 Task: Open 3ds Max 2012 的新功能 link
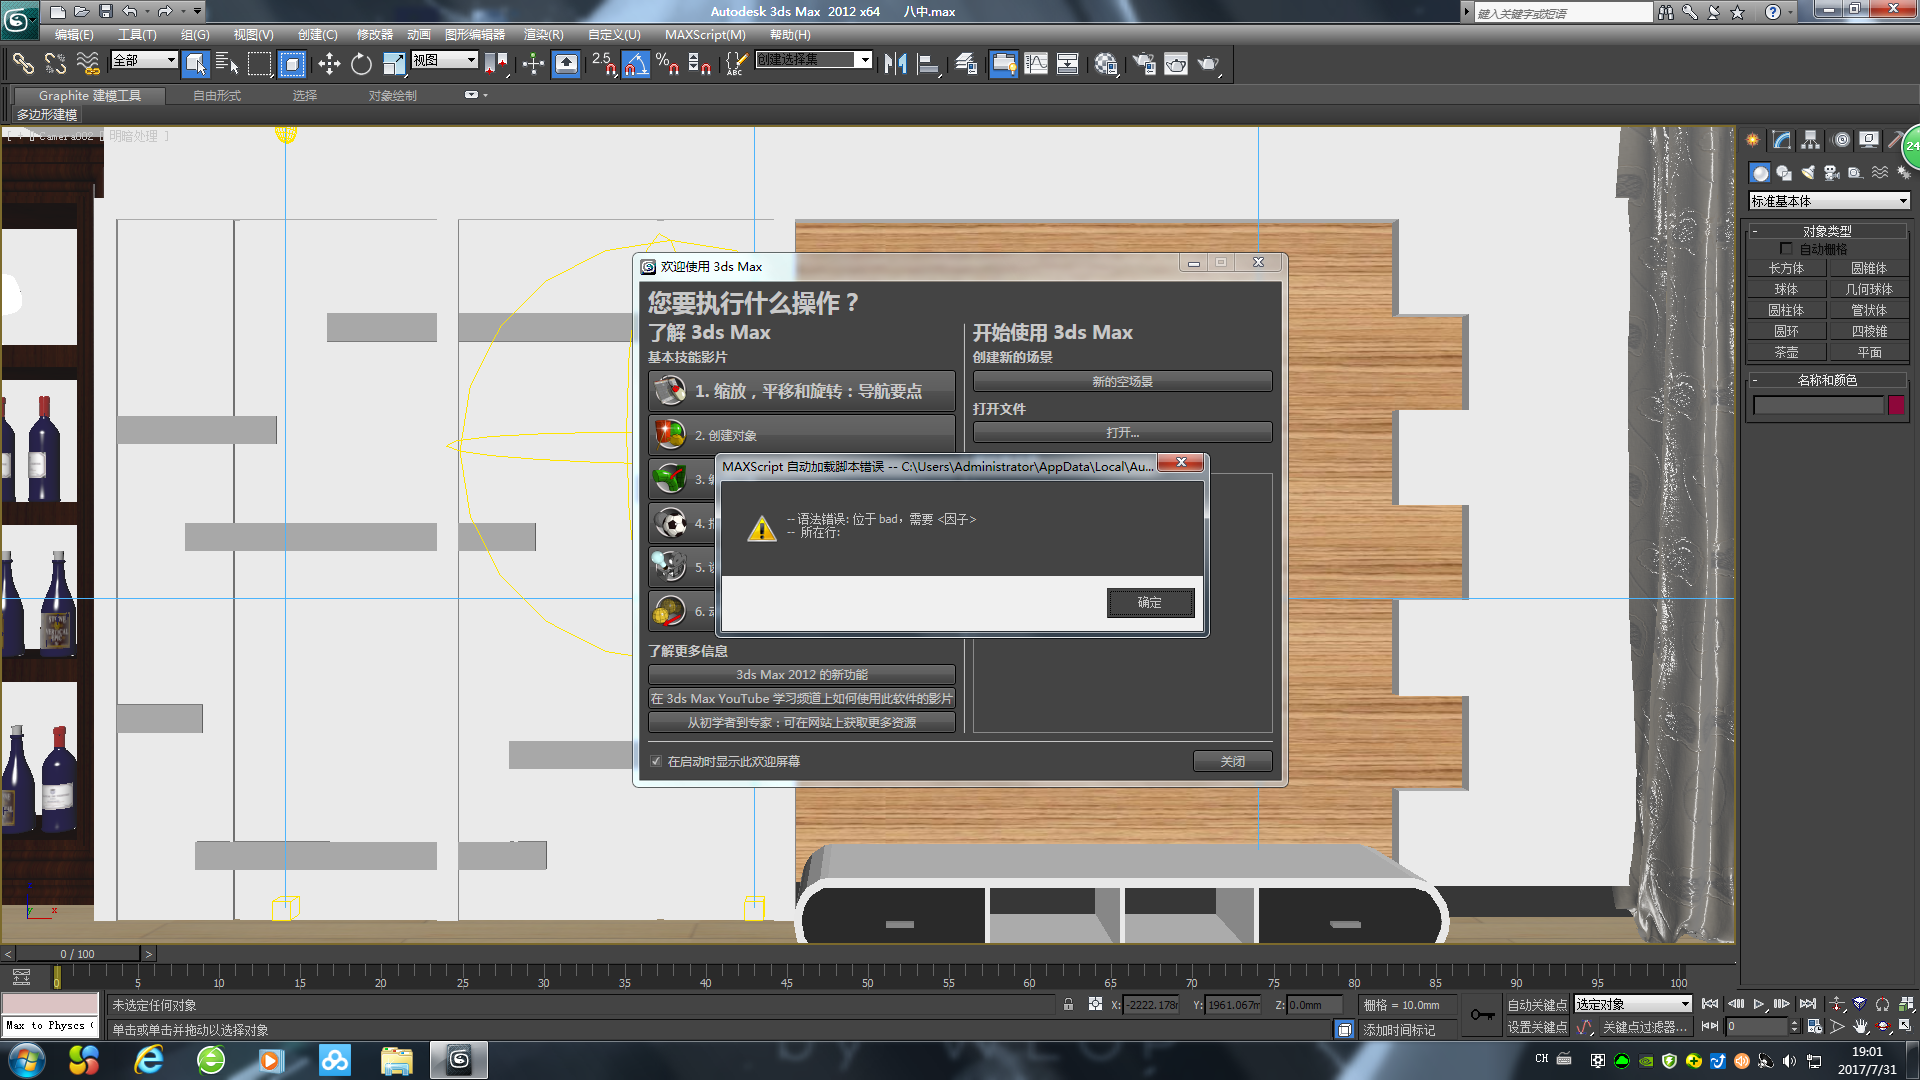802,675
